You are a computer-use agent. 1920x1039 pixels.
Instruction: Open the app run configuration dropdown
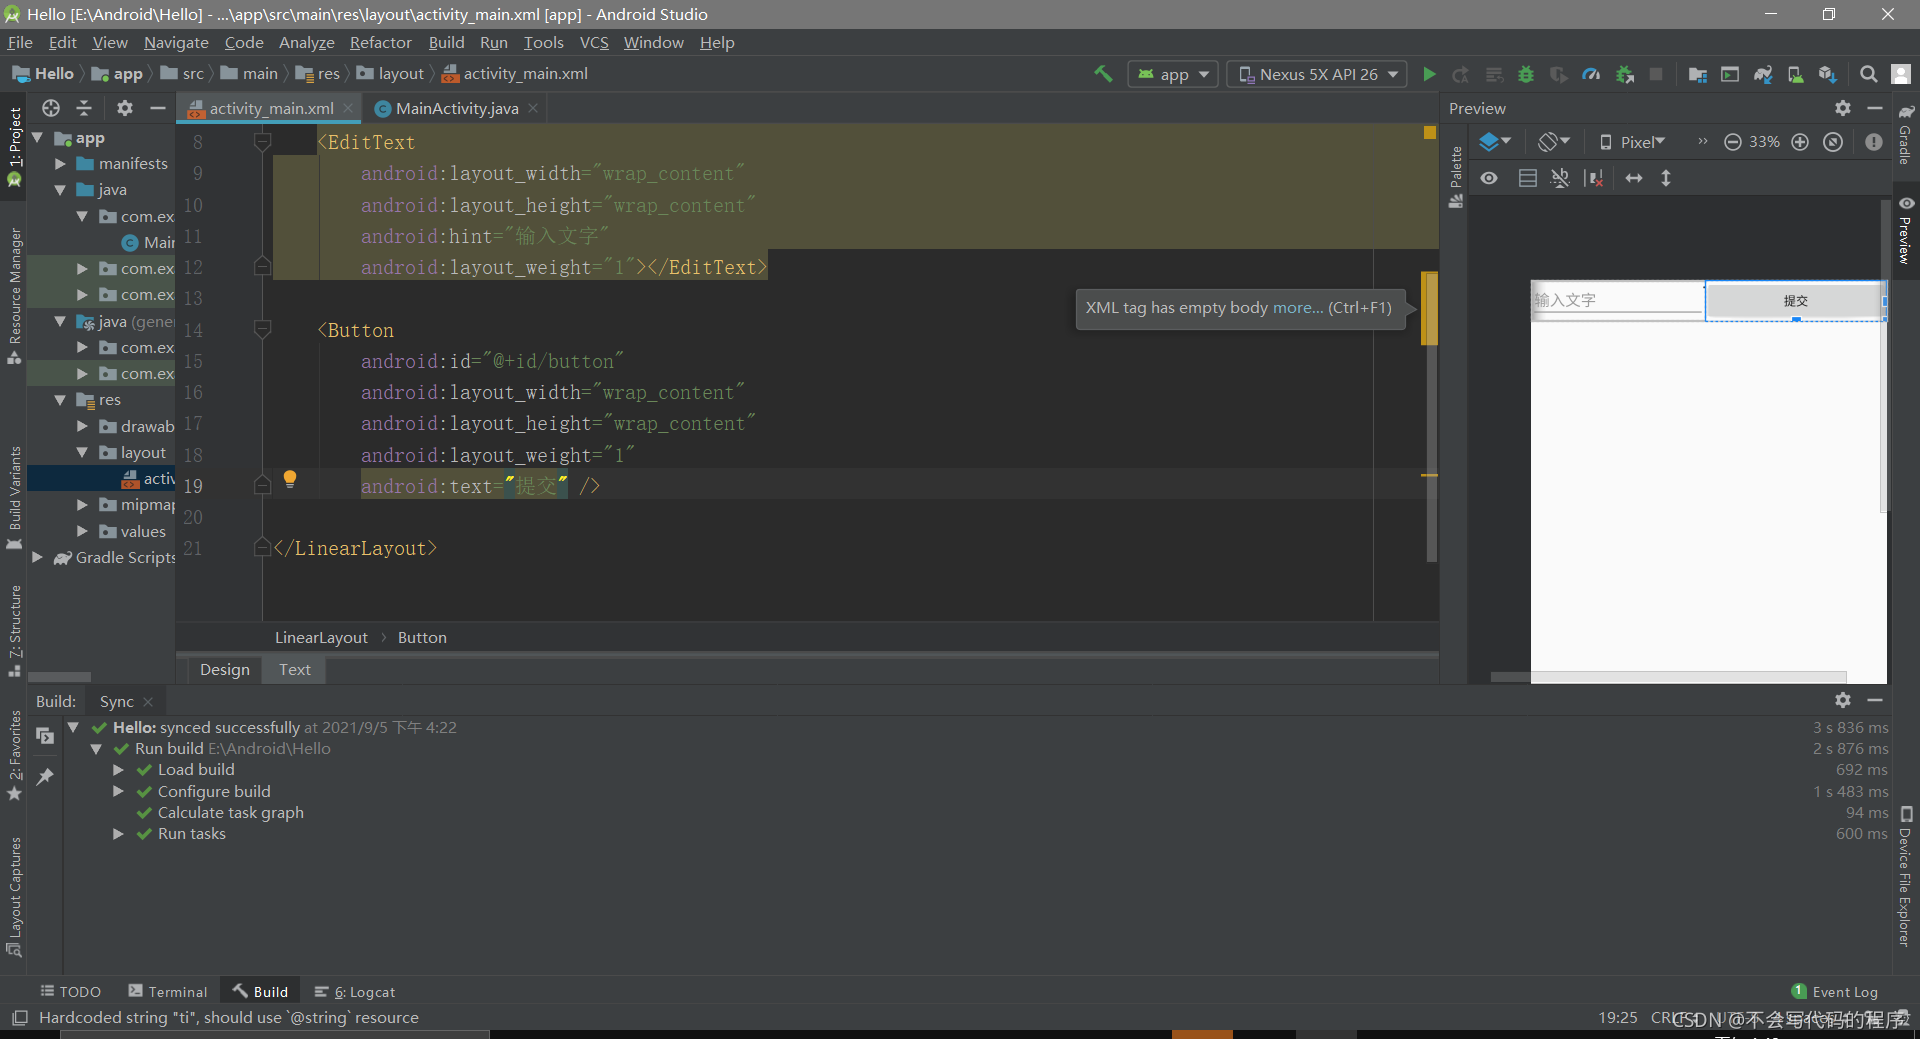coord(1174,74)
